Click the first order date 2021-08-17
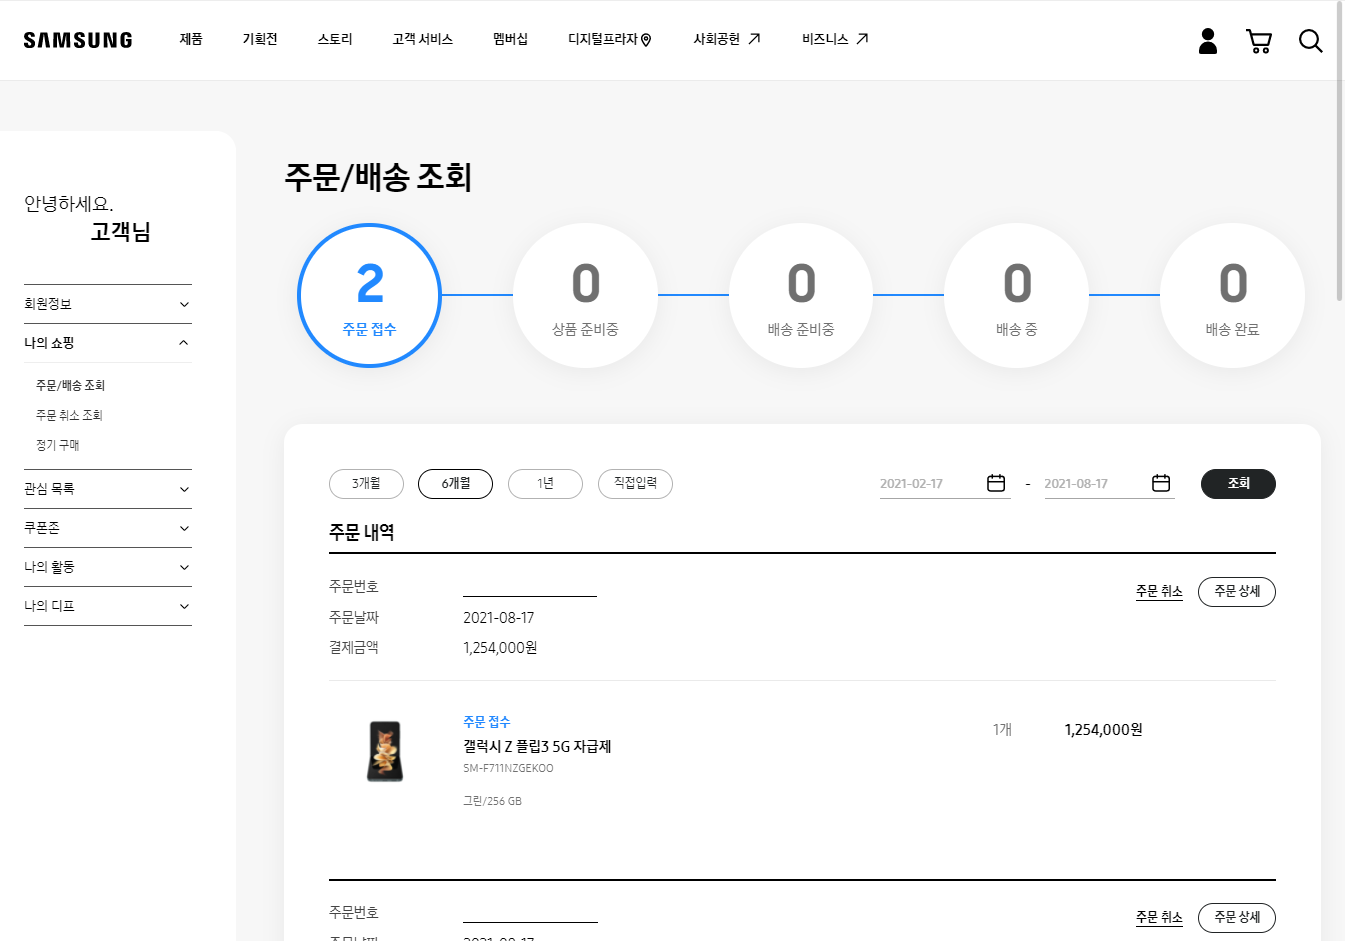 499,618
